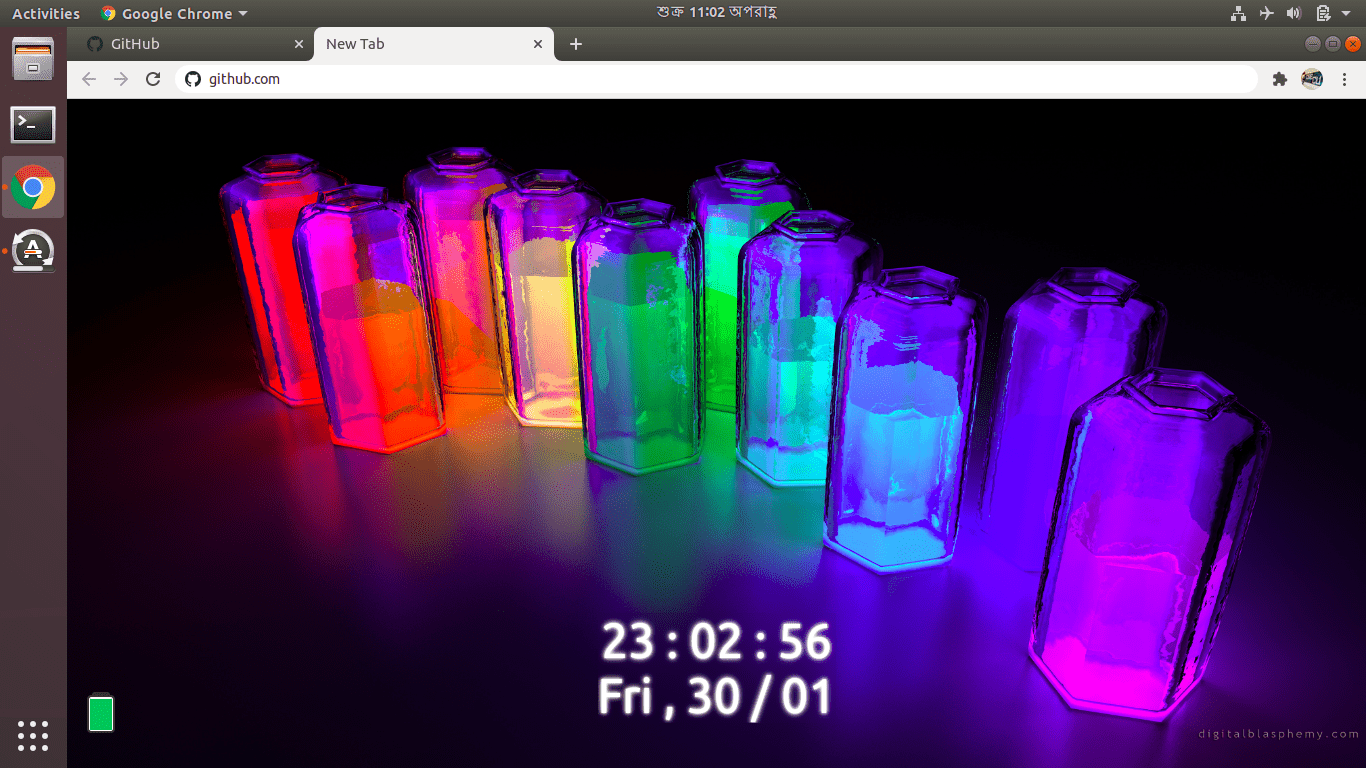Open the Chrome profile avatar
The height and width of the screenshot is (768, 1366).
[x=1312, y=79]
